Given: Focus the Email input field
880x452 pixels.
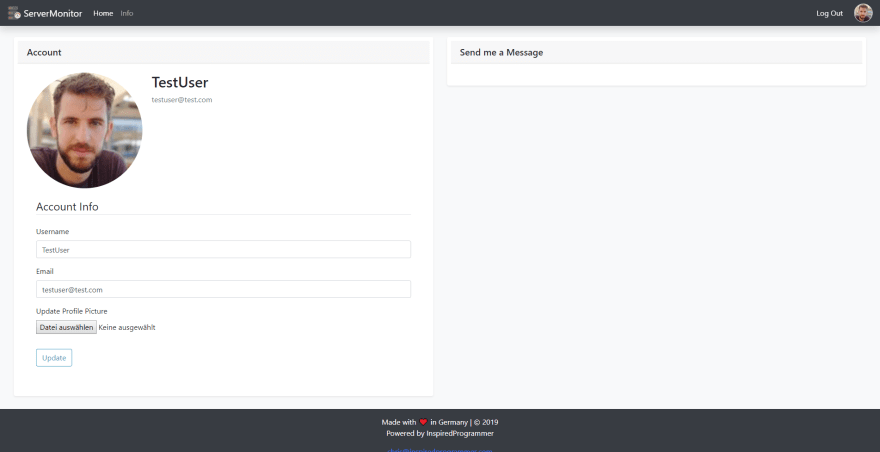Looking at the screenshot, I should [223, 289].
